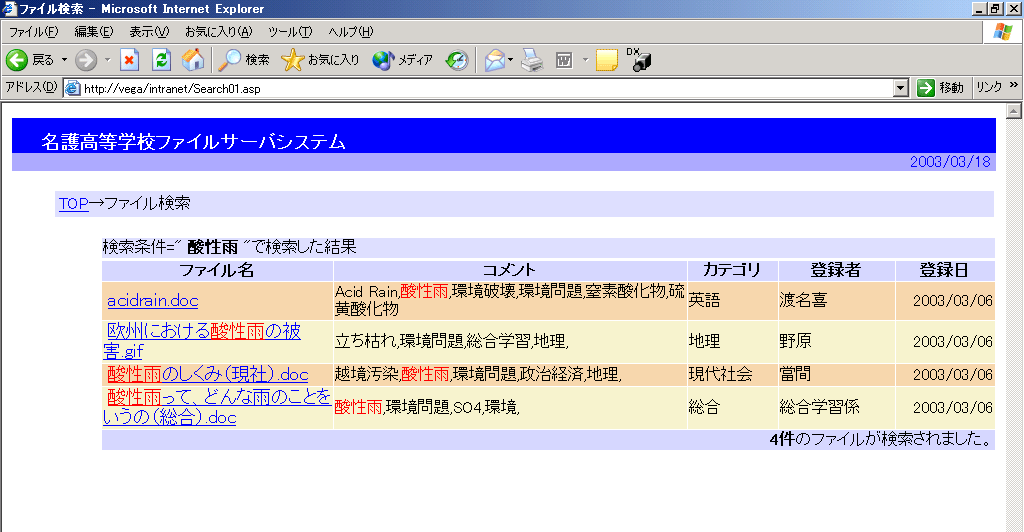Viewport: 1024px width, 532px height.
Task: Click the 登録者 column header
Action: tap(836, 270)
